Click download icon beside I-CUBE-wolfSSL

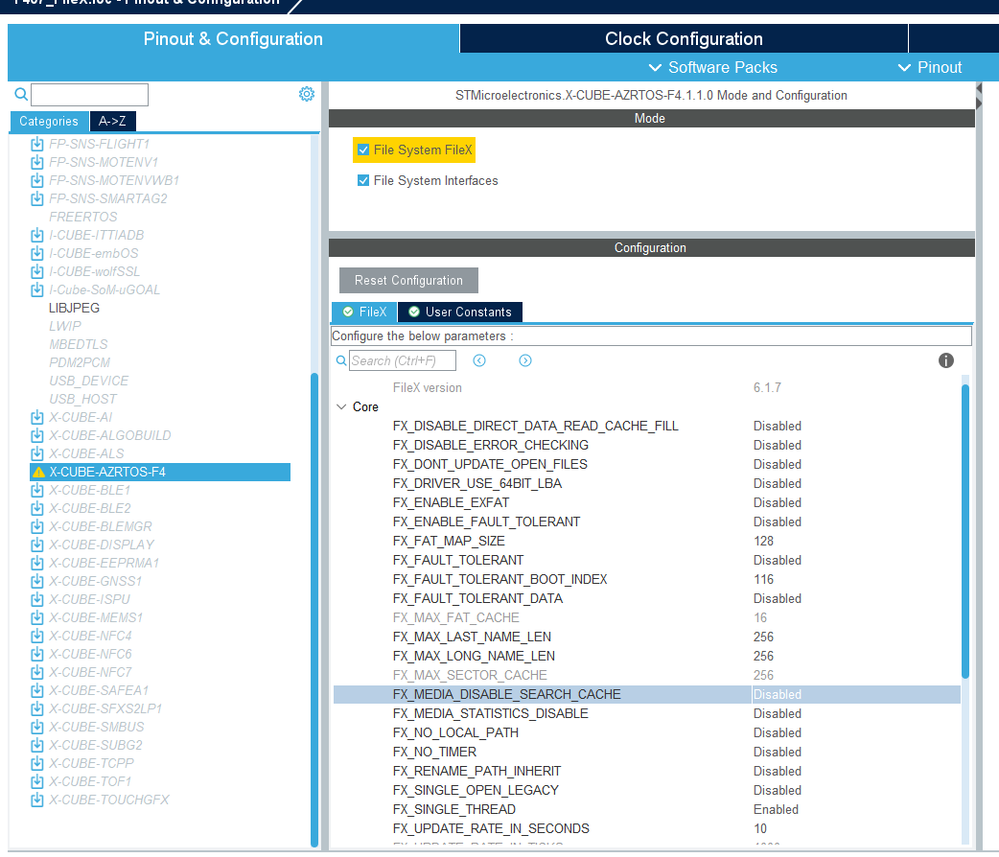click(x=37, y=271)
